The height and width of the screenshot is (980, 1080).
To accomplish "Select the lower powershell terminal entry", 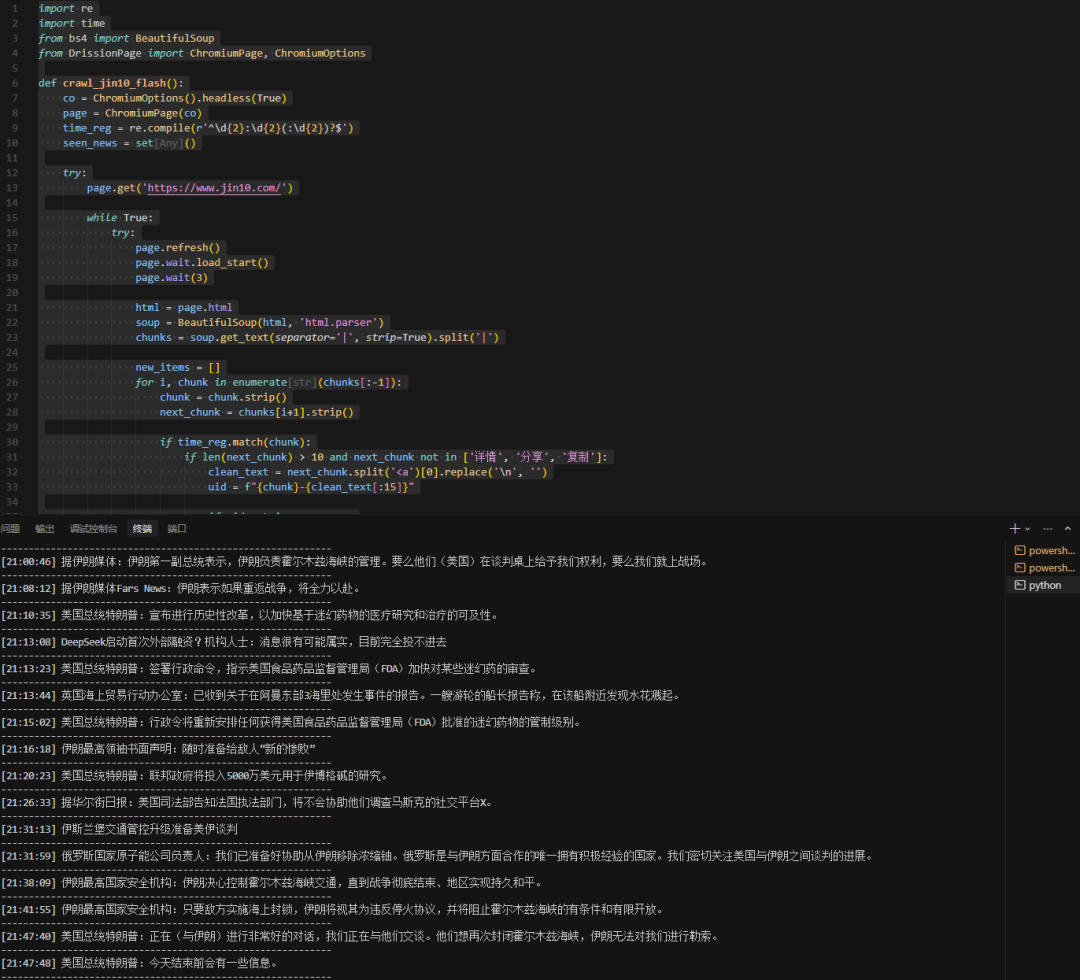I will [1045, 568].
